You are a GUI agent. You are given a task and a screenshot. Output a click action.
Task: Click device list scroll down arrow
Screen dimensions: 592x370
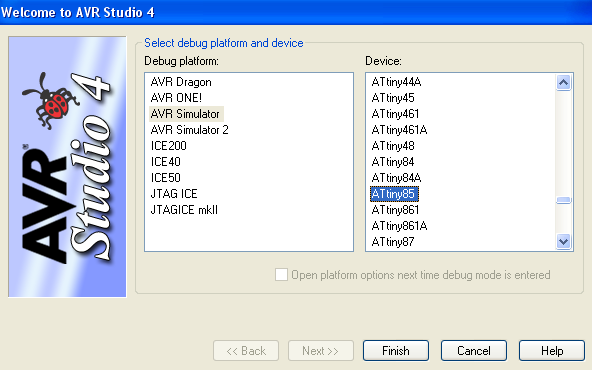[x=563, y=241]
